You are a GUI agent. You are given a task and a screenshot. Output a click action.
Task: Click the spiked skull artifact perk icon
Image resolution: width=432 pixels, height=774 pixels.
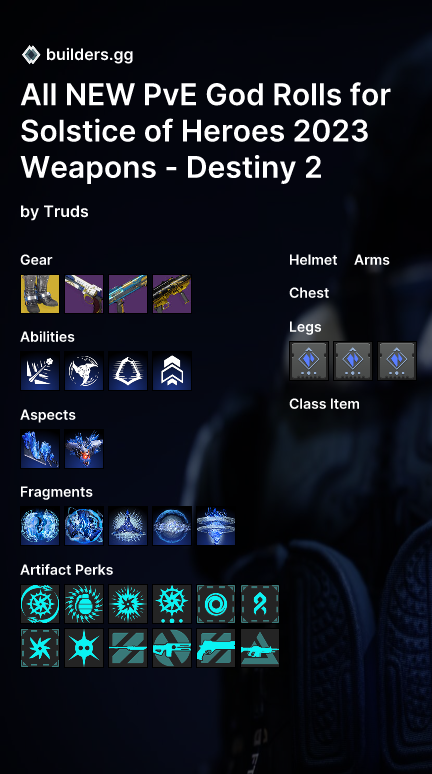click(84, 648)
